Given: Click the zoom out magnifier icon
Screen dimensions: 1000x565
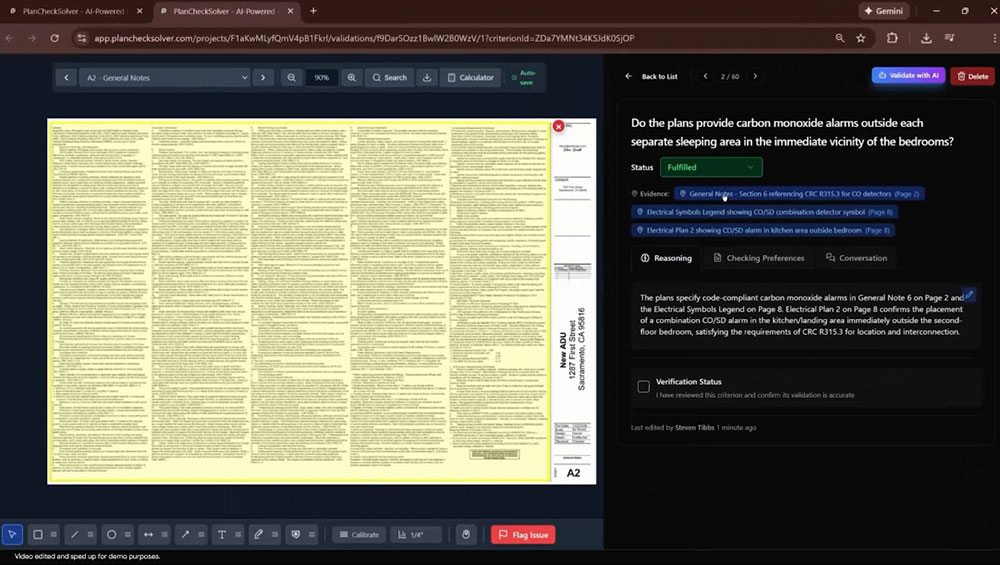Looking at the screenshot, I should click(291, 77).
